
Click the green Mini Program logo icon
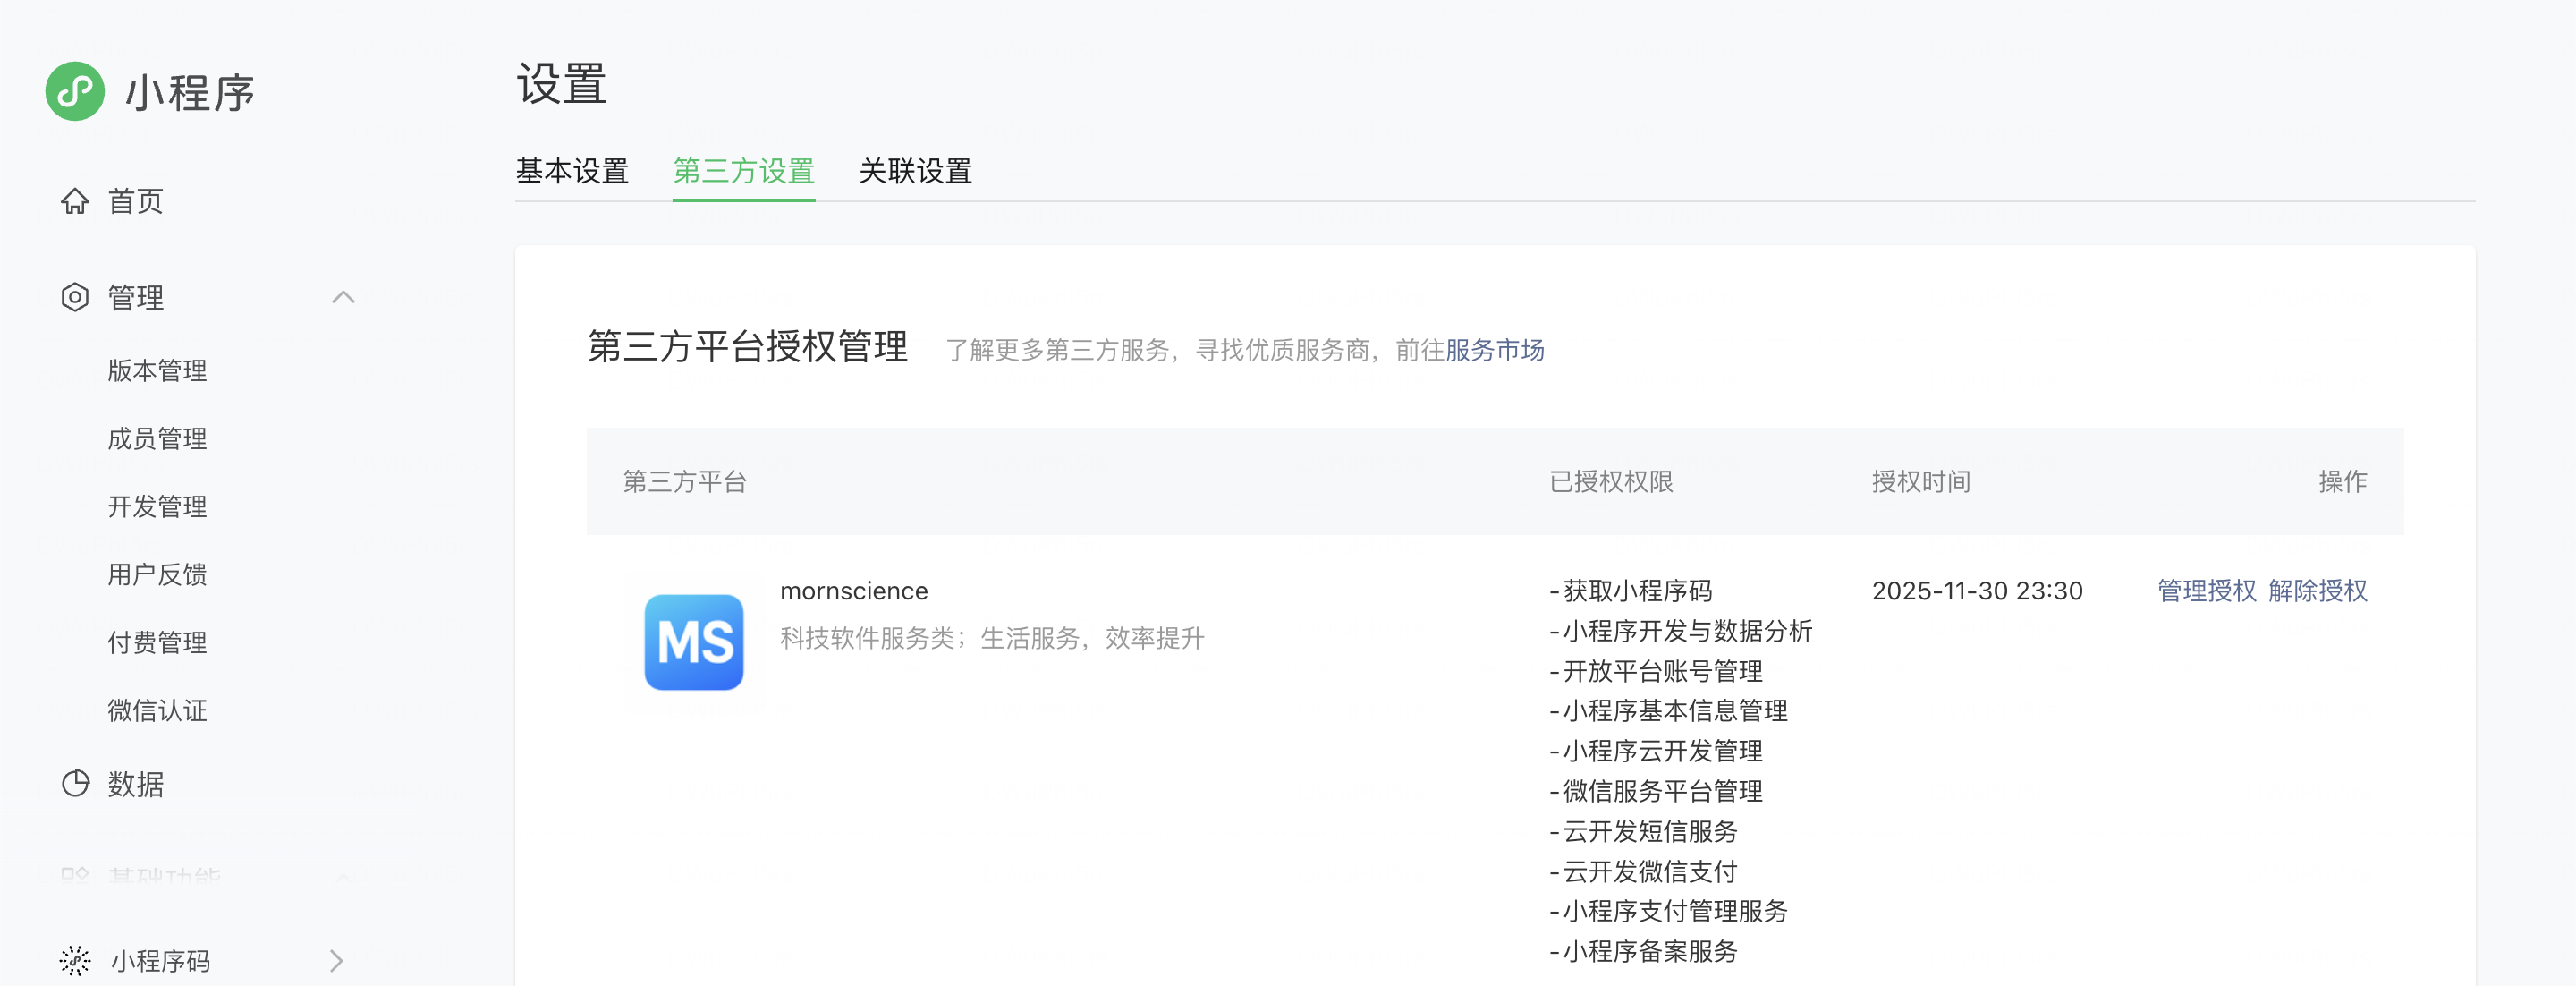[x=75, y=92]
